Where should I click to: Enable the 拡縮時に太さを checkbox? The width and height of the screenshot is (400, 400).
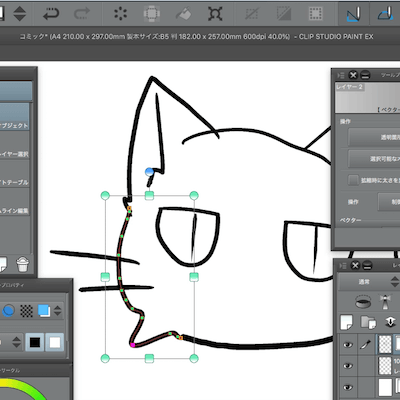point(353,180)
